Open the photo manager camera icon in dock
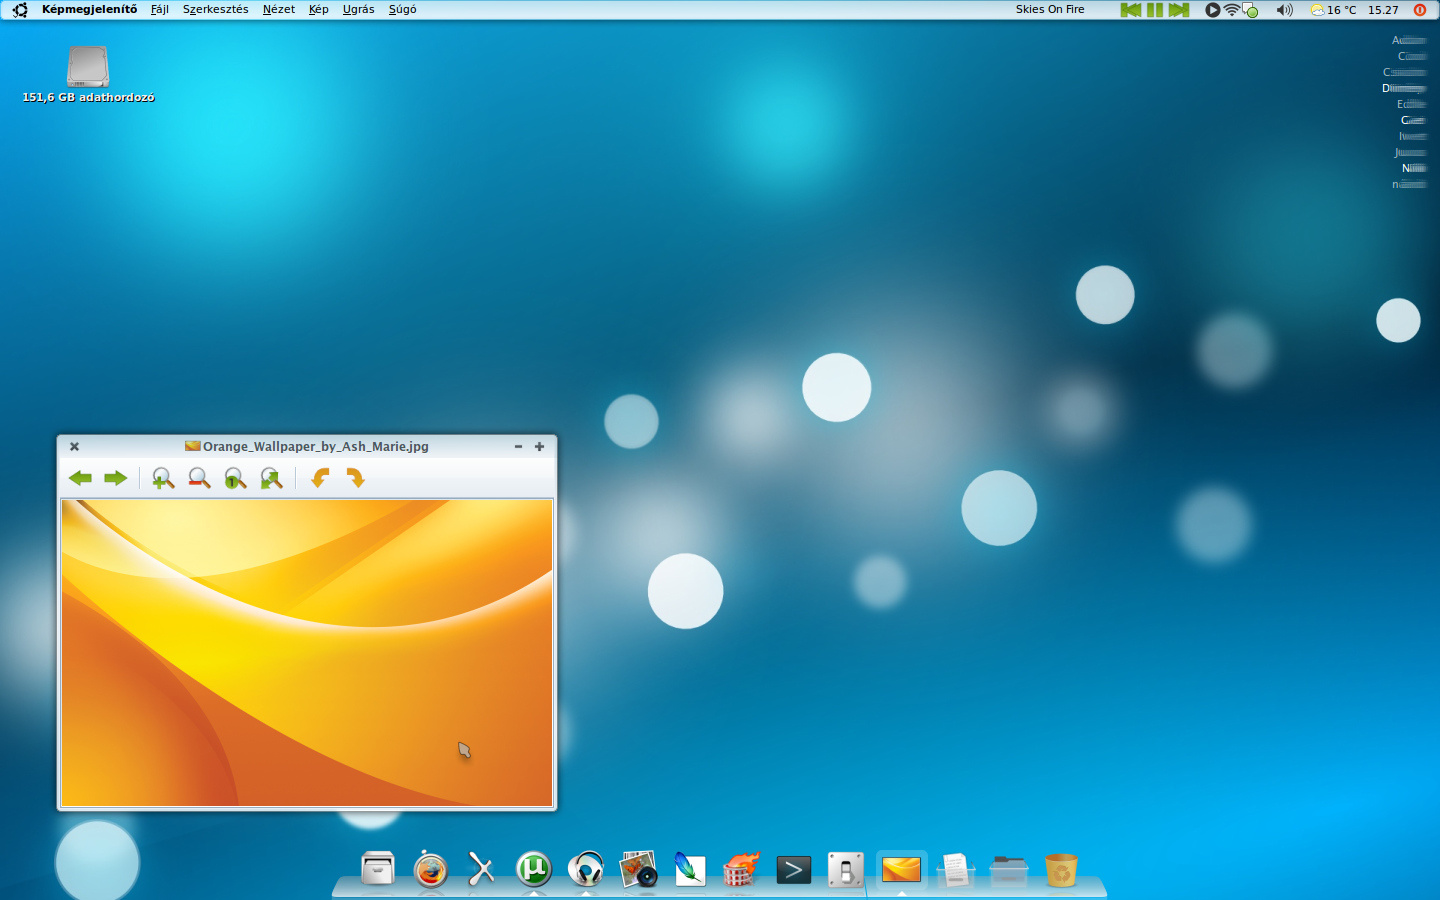Viewport: 1440px width, 900px height. (x=638, y=869)
